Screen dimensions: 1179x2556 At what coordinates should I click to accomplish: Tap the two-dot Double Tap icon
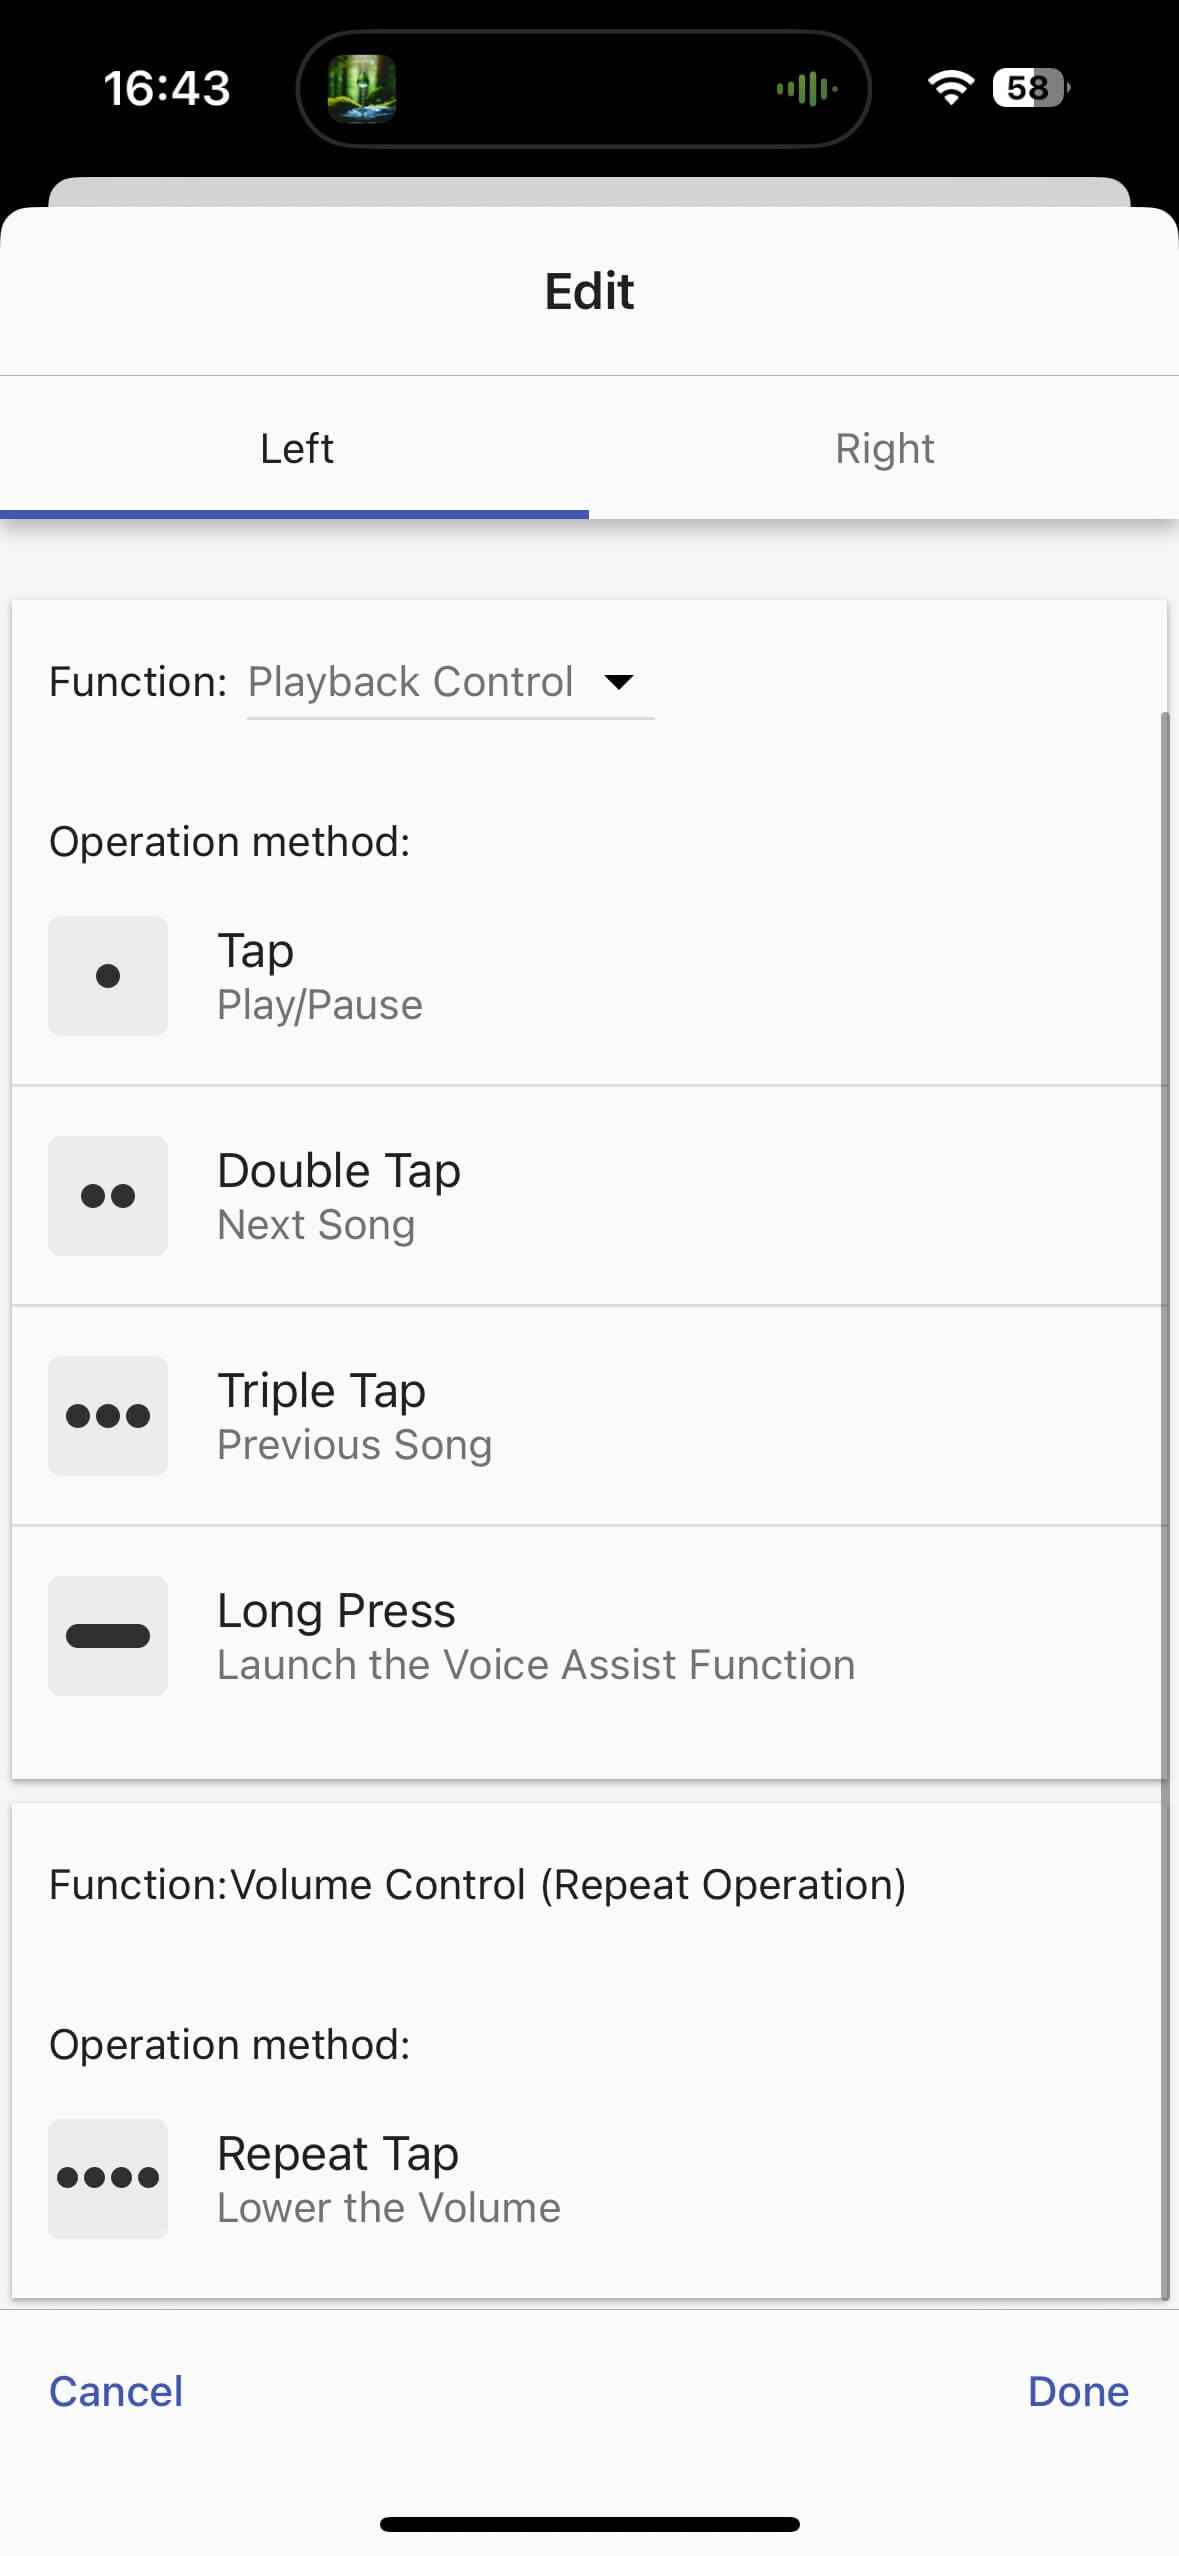coord(108,1195)
